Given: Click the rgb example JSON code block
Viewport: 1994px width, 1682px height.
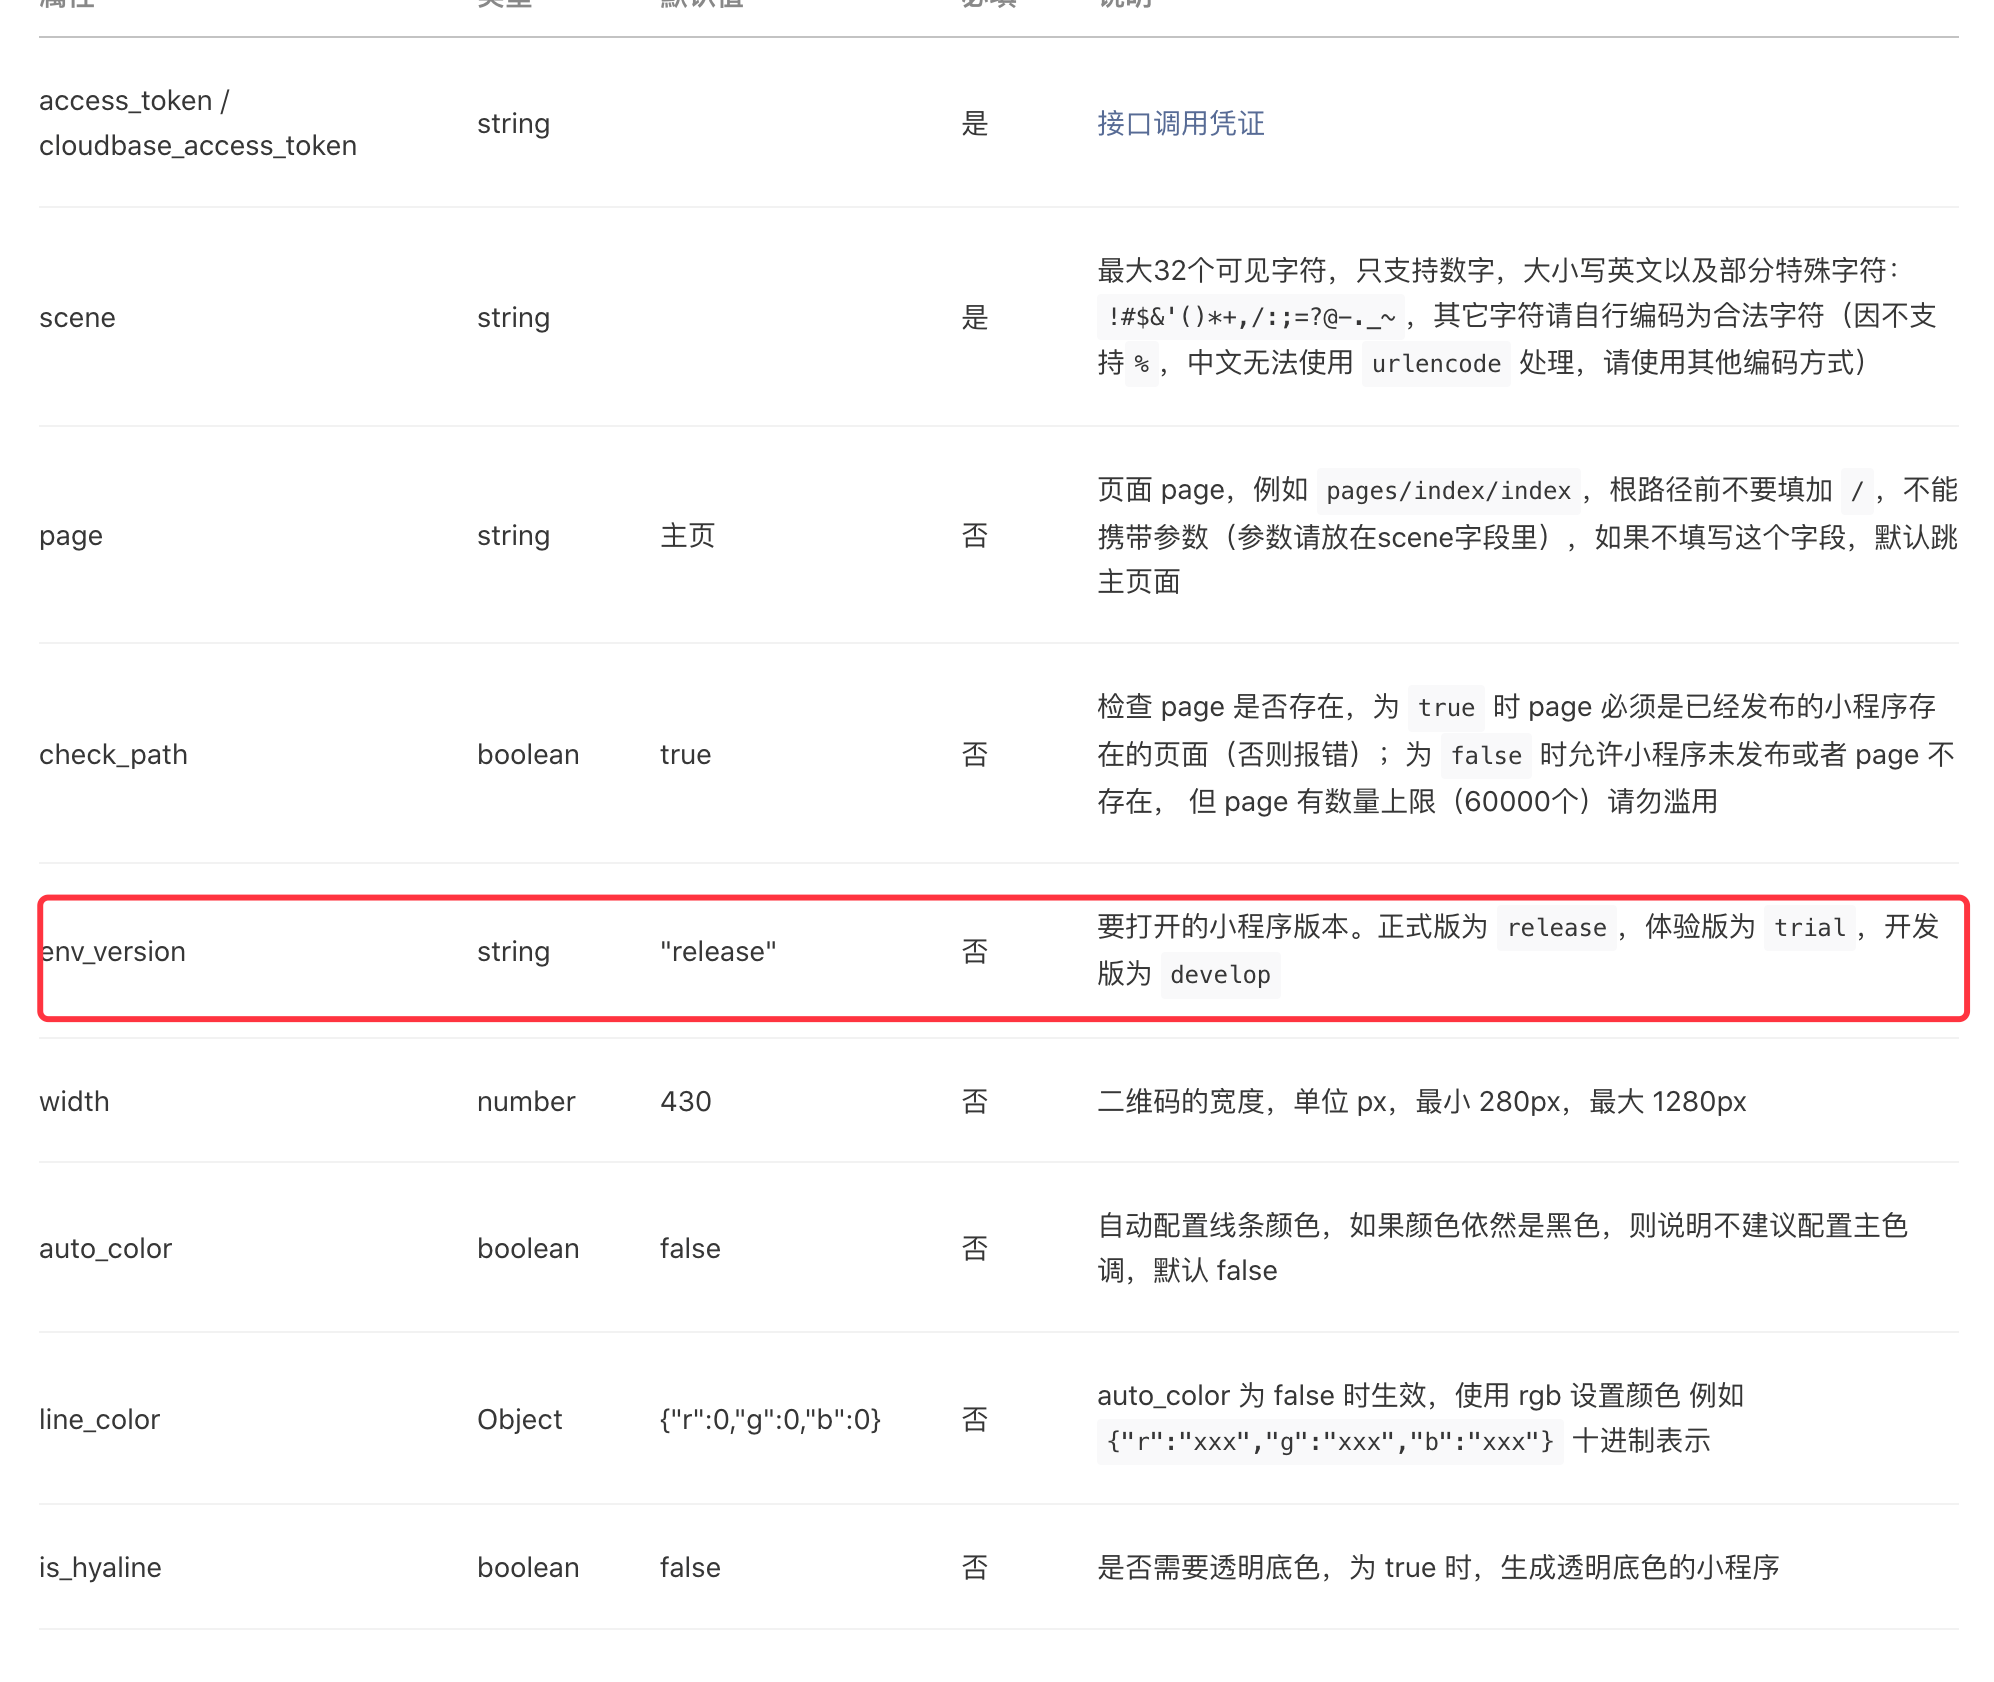Looking at the screenshot, I should point(1329,1442).
